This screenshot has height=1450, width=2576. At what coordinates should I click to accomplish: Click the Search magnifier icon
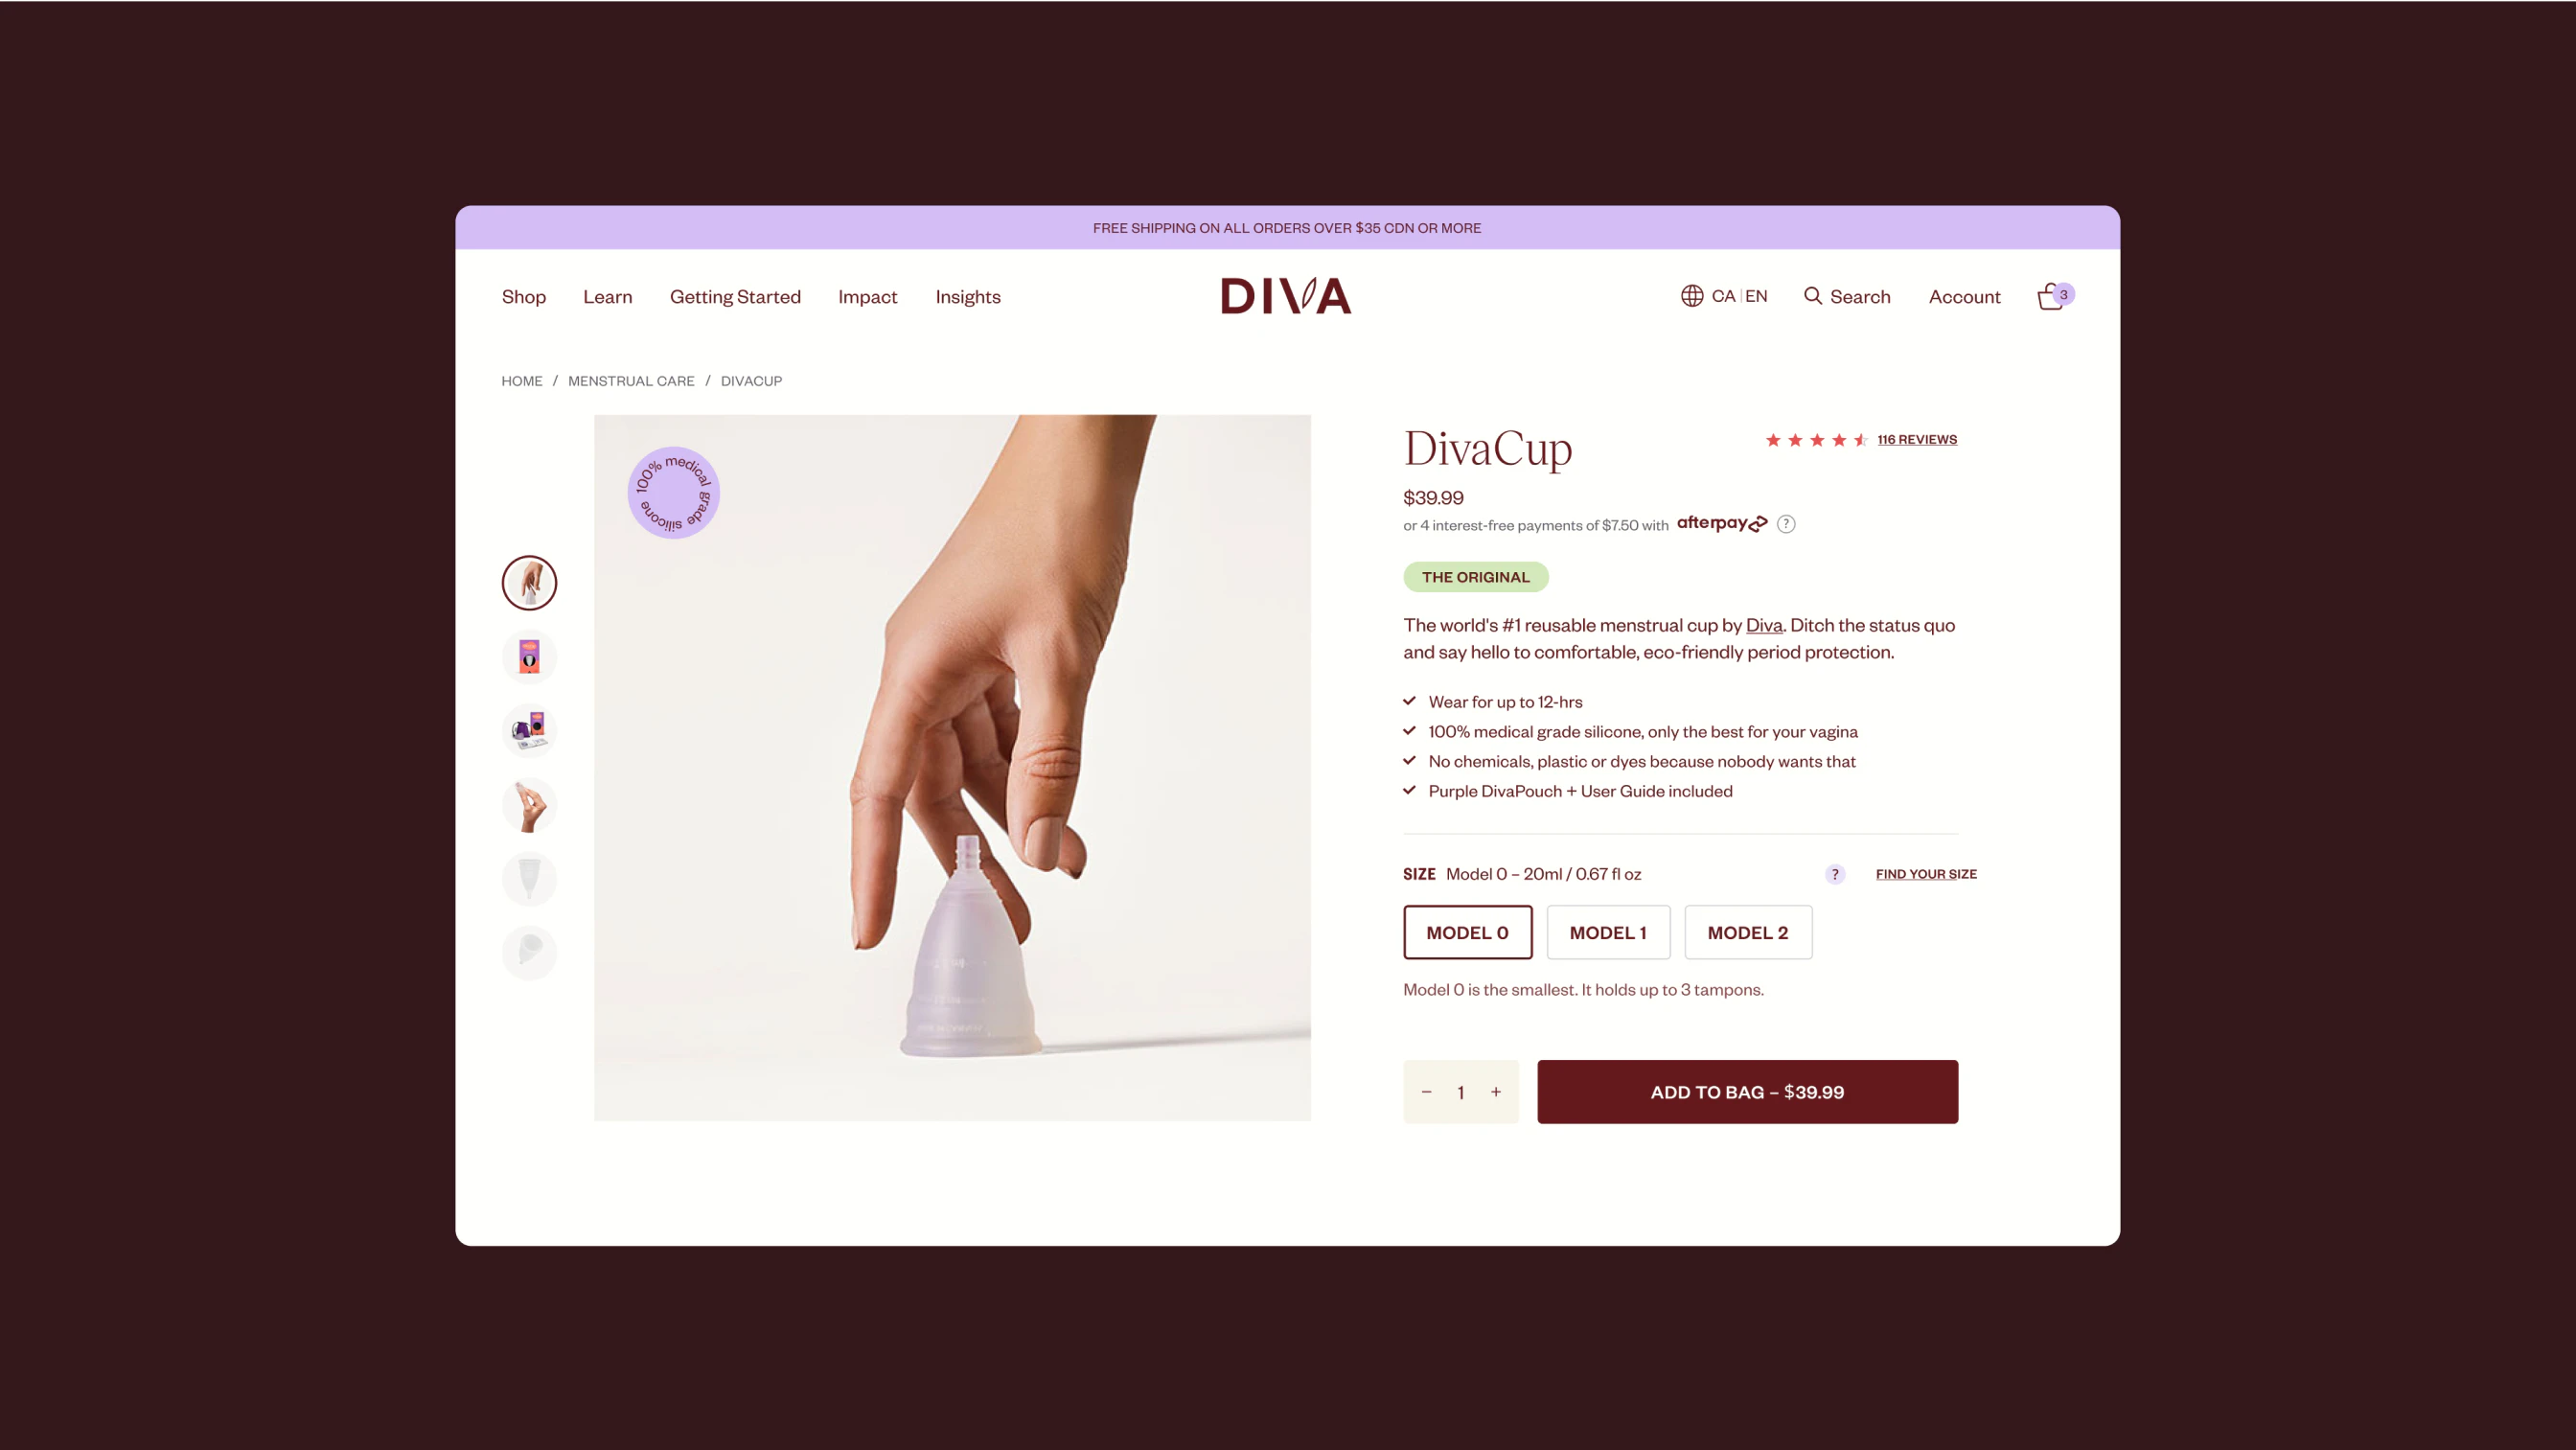pyautogui.click(x=1812, y=296)
